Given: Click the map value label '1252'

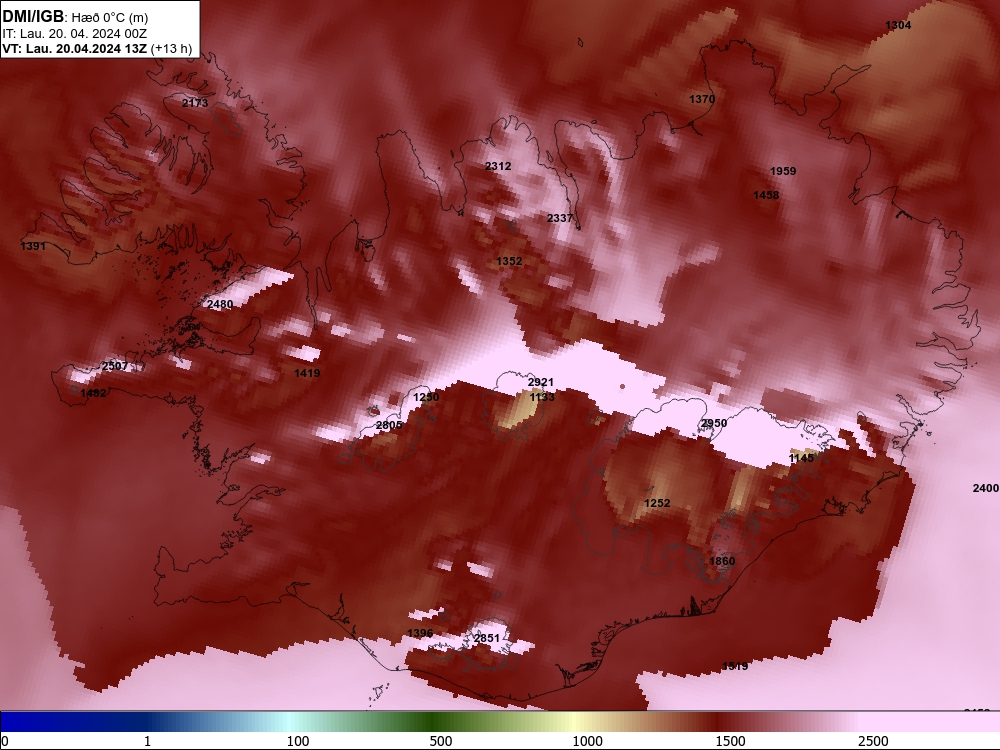Looking at the screenshot, I should click(x=657, y=503).
